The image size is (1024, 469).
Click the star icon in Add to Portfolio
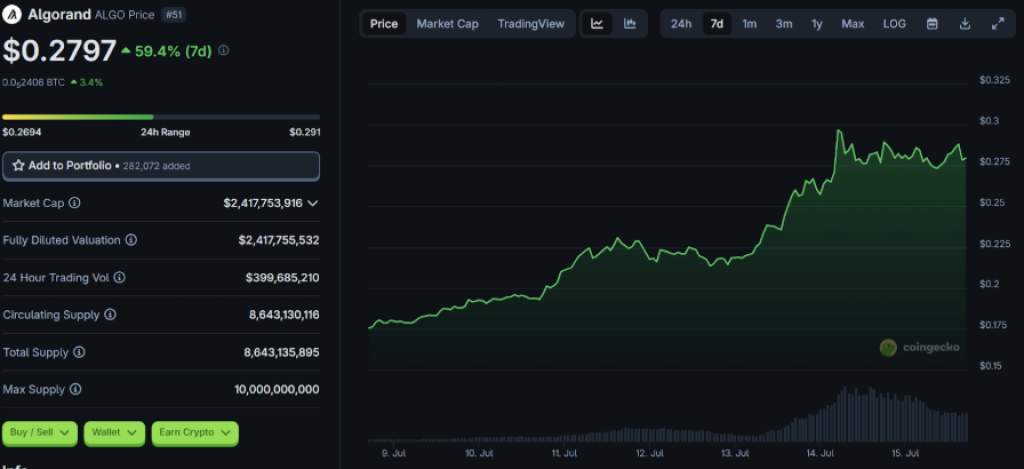coord(18,166)
